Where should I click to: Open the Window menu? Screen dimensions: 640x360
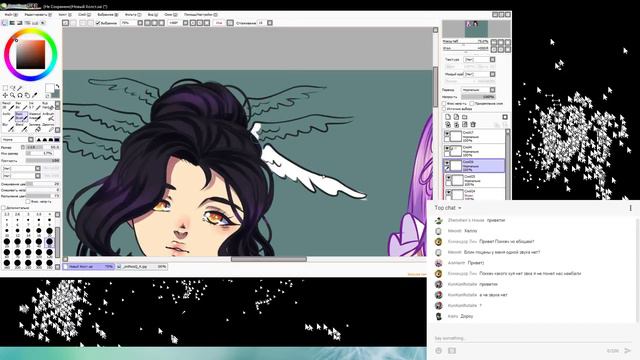coord(171,15)
